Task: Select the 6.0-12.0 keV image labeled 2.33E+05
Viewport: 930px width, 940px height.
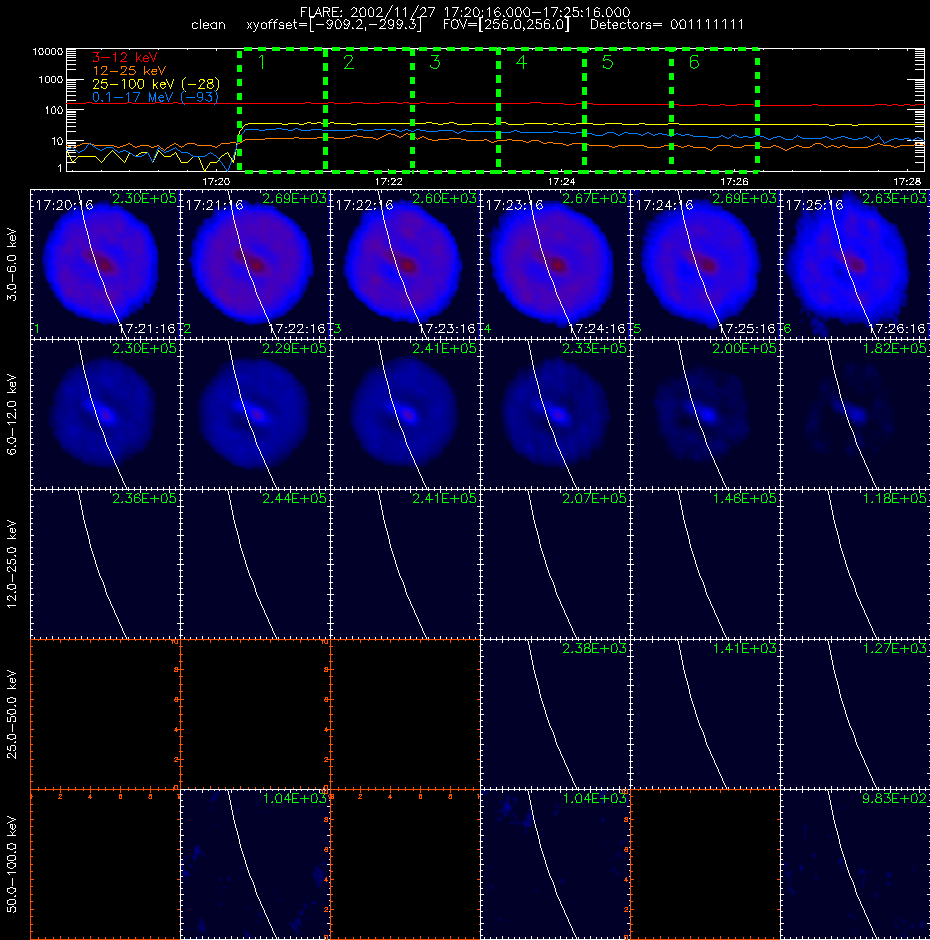Action: point(555,414)
